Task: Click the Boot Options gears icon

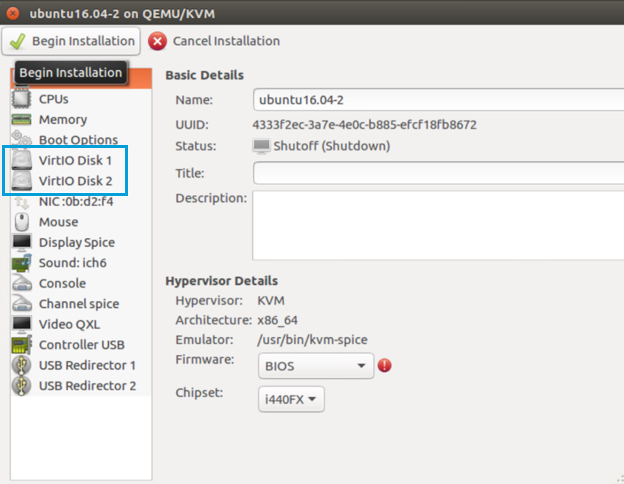Action: [x=21, y=139]
